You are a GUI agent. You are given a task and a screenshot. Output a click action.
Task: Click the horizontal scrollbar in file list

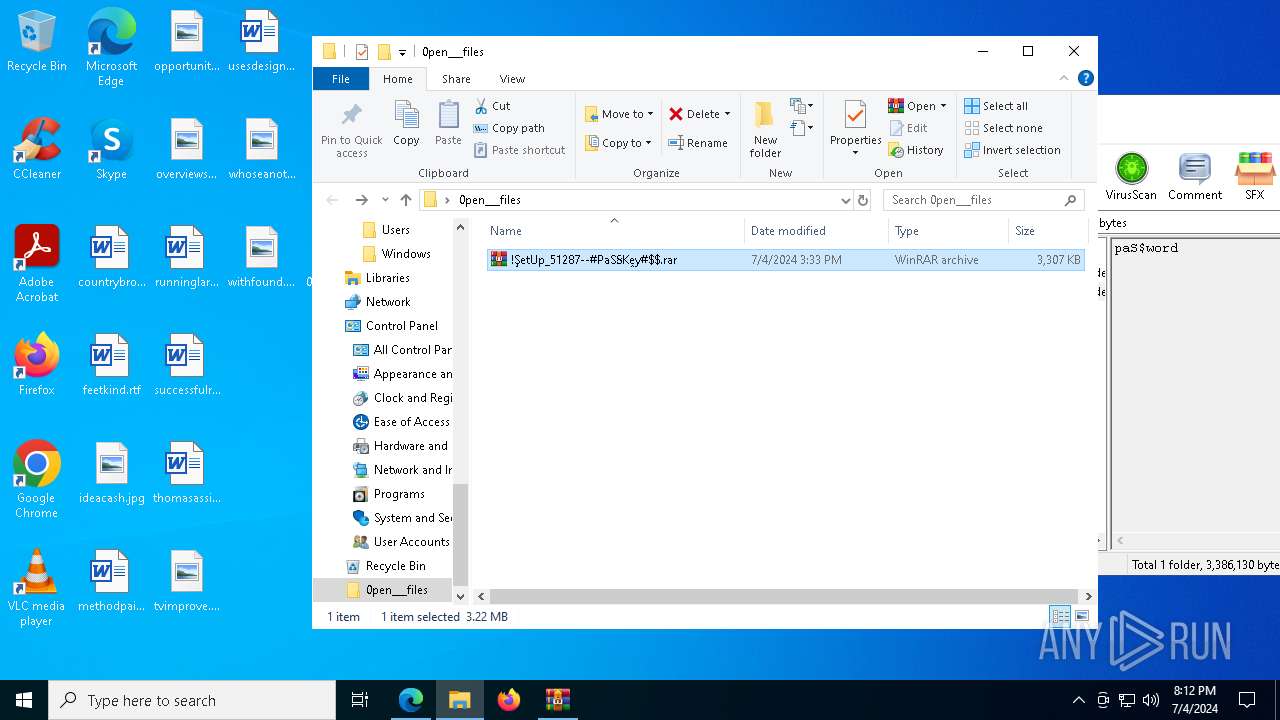tap(783, 596)
